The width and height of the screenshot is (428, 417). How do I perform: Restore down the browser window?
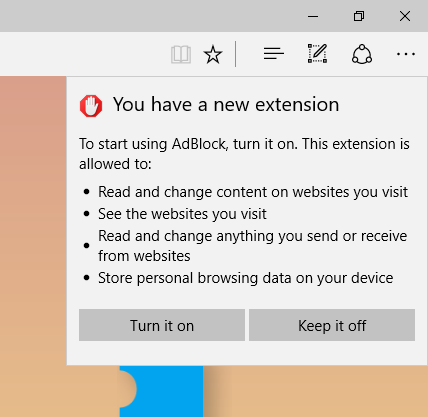pos(359,16)
